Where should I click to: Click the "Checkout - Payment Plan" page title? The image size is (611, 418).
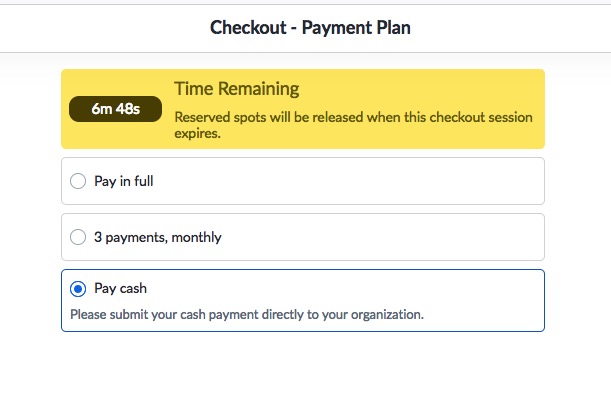click(x=310, y=28)
